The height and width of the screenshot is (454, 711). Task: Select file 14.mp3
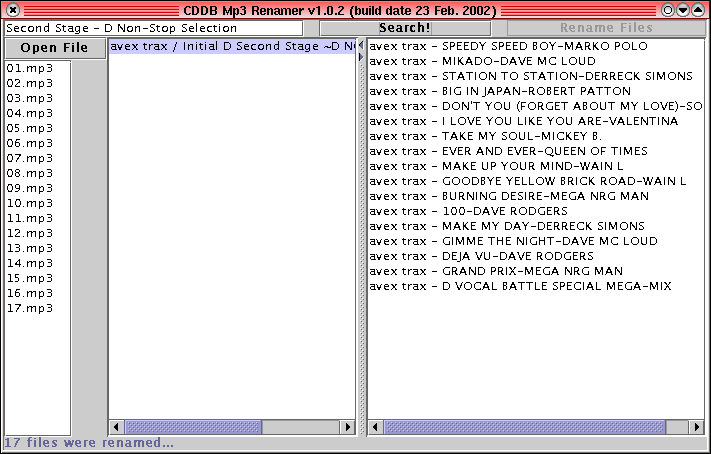pos(37,263)
